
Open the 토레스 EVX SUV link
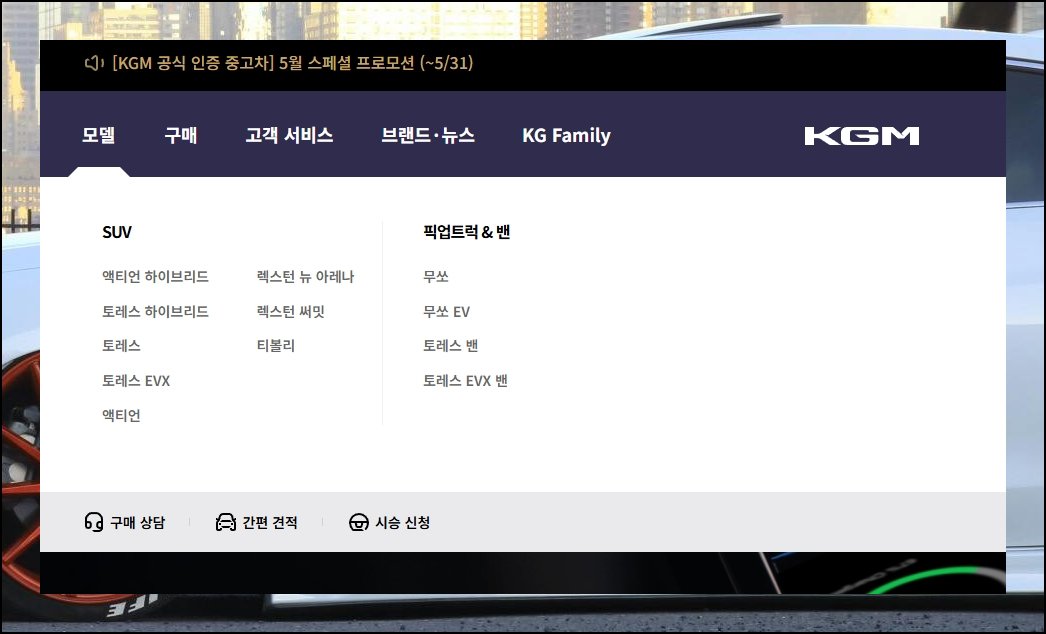click(136, 380)
